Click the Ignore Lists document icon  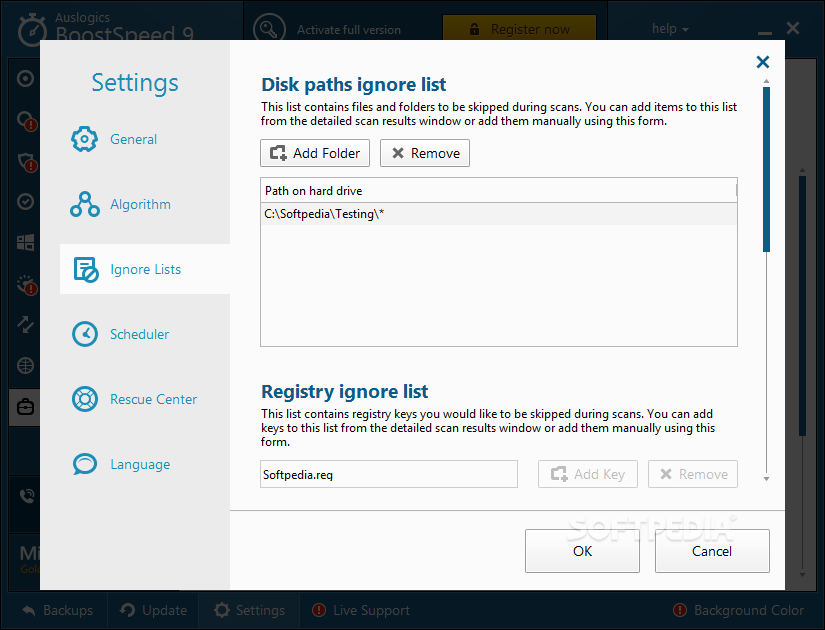(x=85, y=269)
